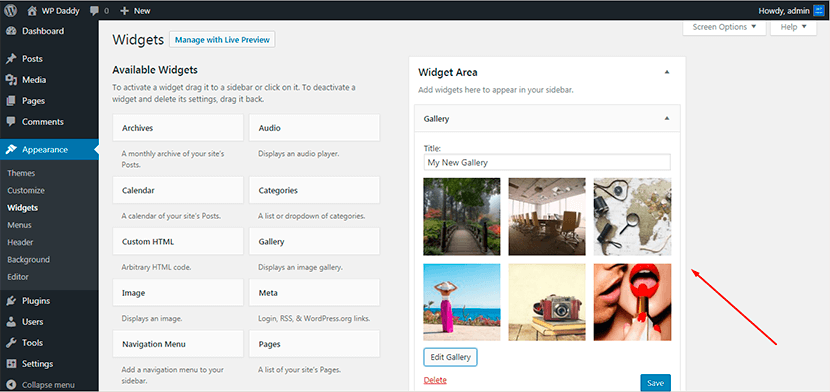The width and height of the screenshot is (830, 392).
Task: Click the Appearance brush icon
Action: pyautogui.click(x=11, y=149)
